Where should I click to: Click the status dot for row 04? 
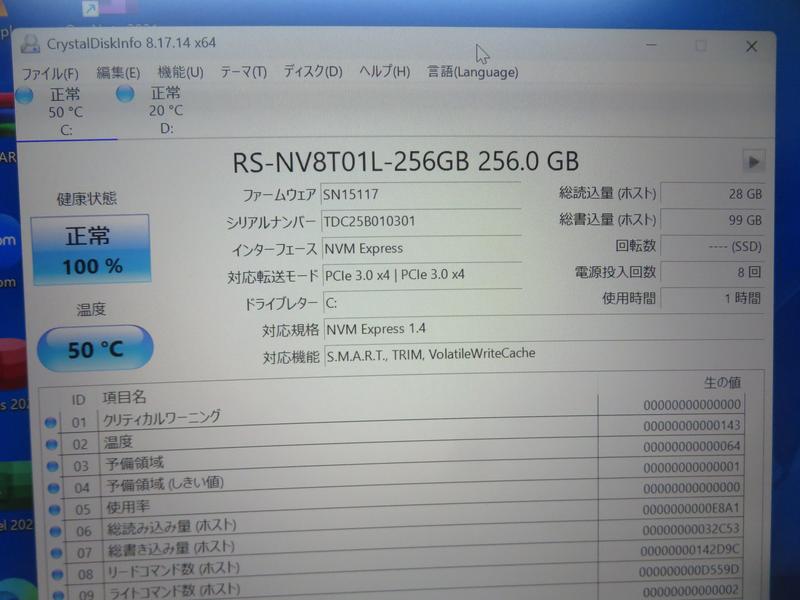(x=54, y=488)
